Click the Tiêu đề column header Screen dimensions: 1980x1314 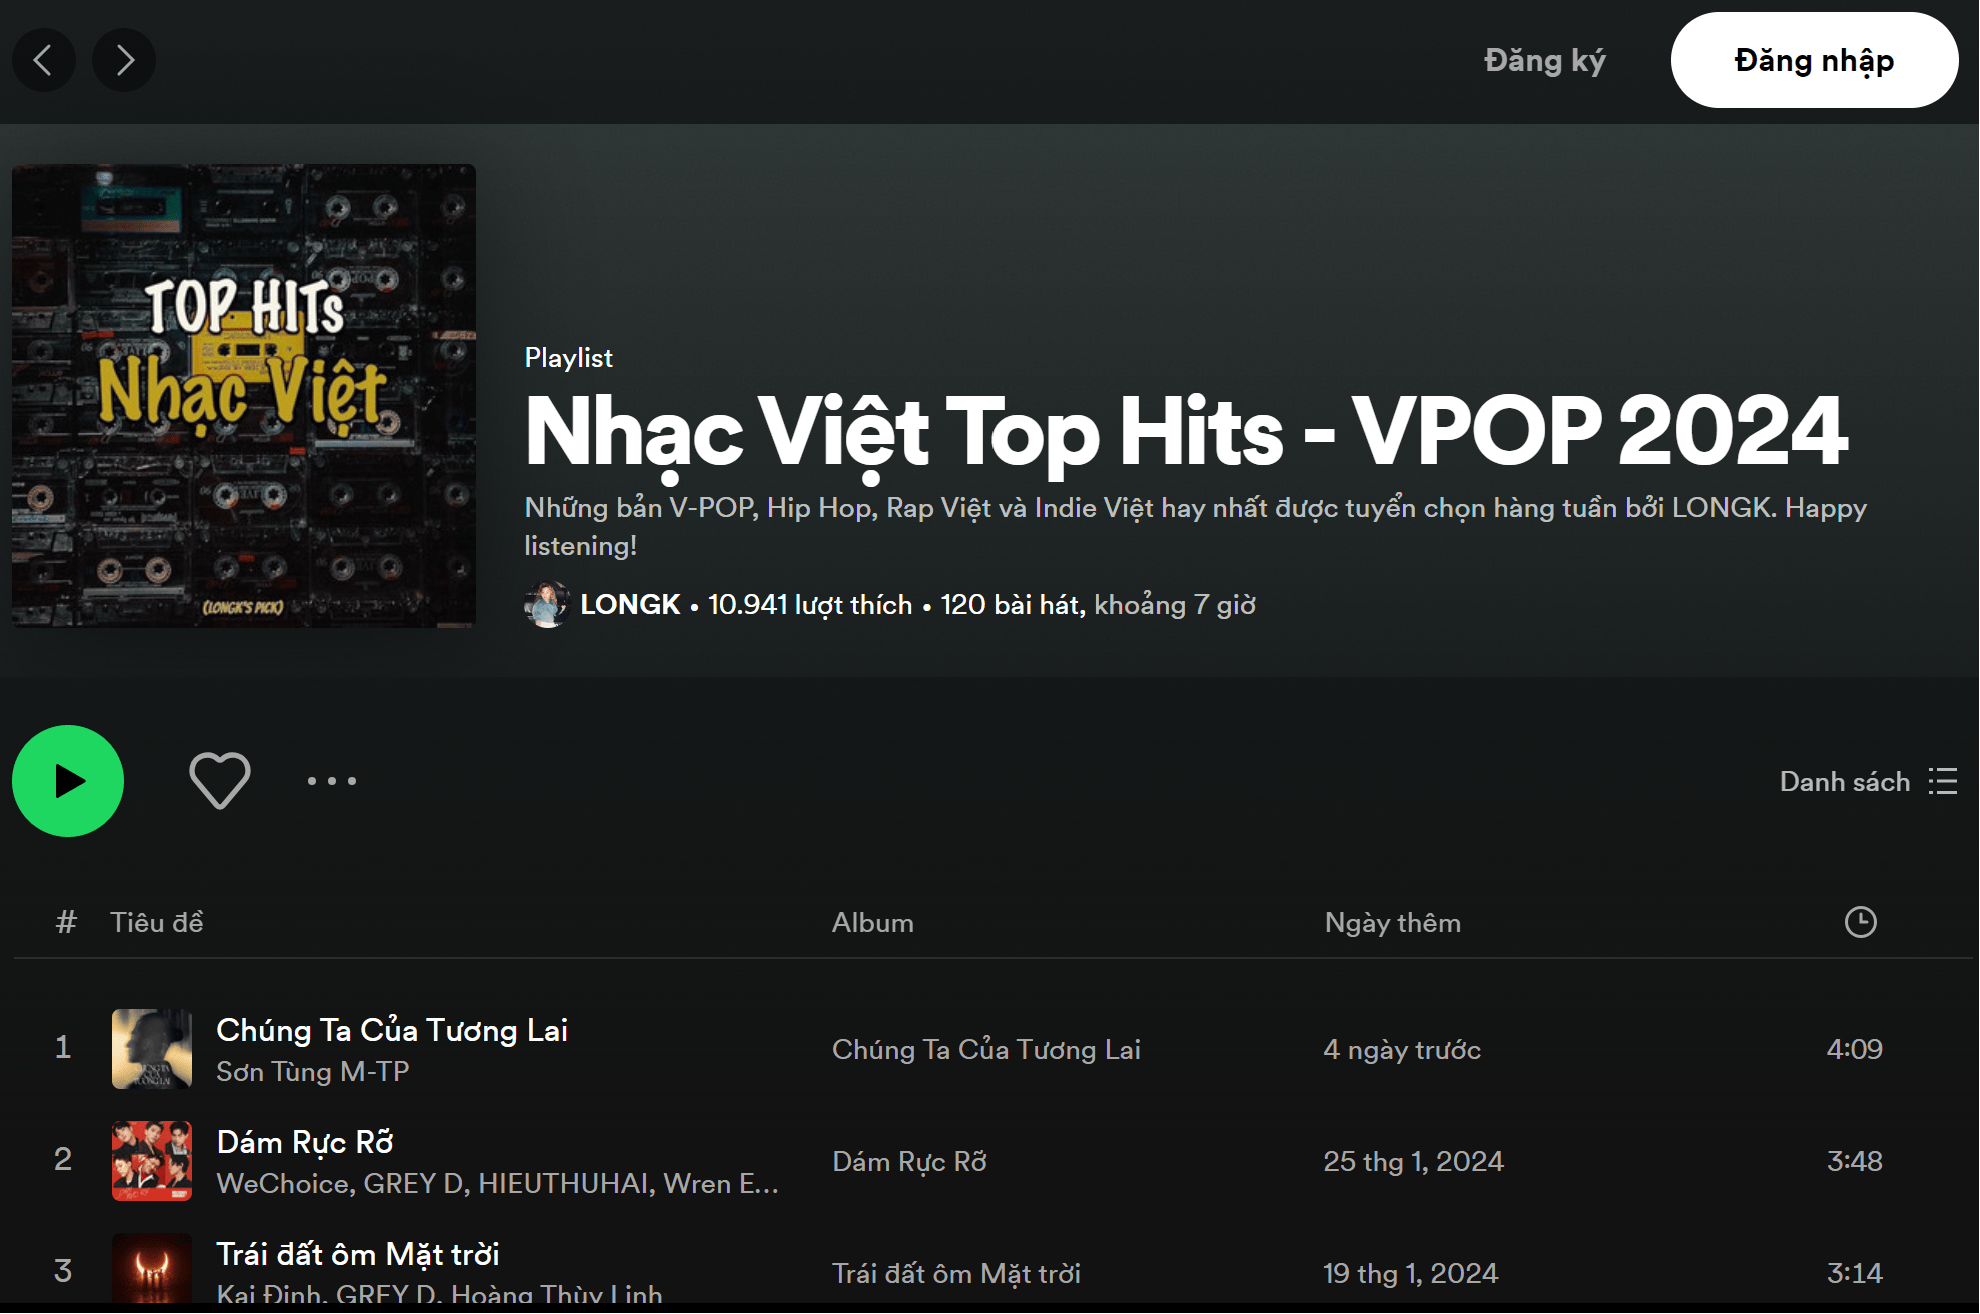[x=157, y=922]
